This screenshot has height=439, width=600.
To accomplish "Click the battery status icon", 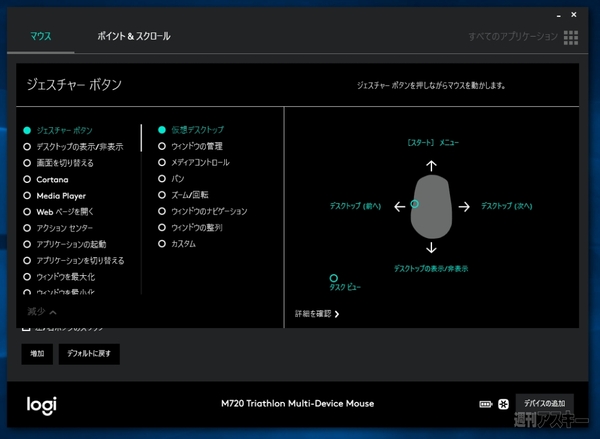I will tap(486, 404).
